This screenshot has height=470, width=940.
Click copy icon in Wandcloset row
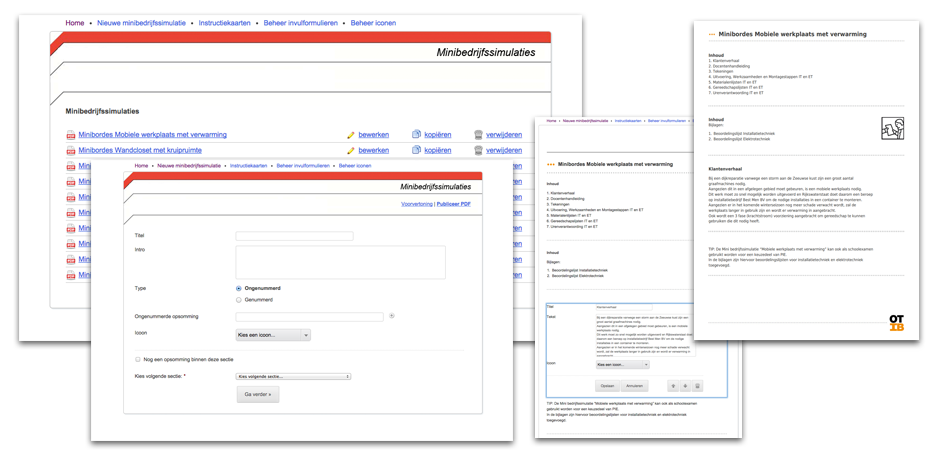point(417,150)
